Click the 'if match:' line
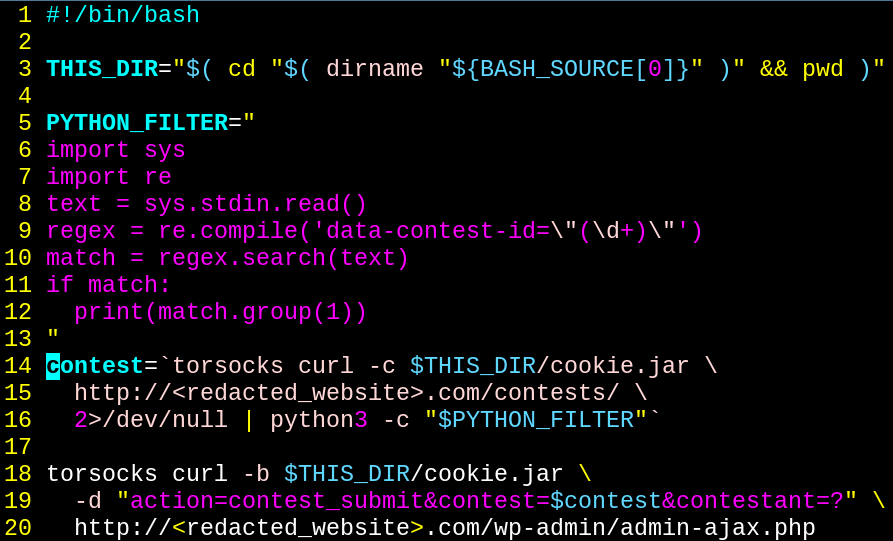893x541 pixels. pyautogui.click(x=109, y=285)
